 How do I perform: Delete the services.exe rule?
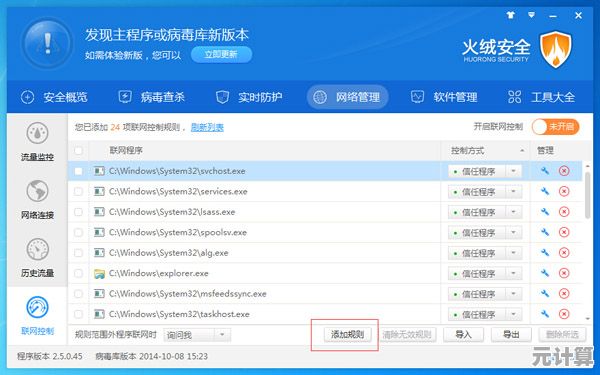click(564, 191)
